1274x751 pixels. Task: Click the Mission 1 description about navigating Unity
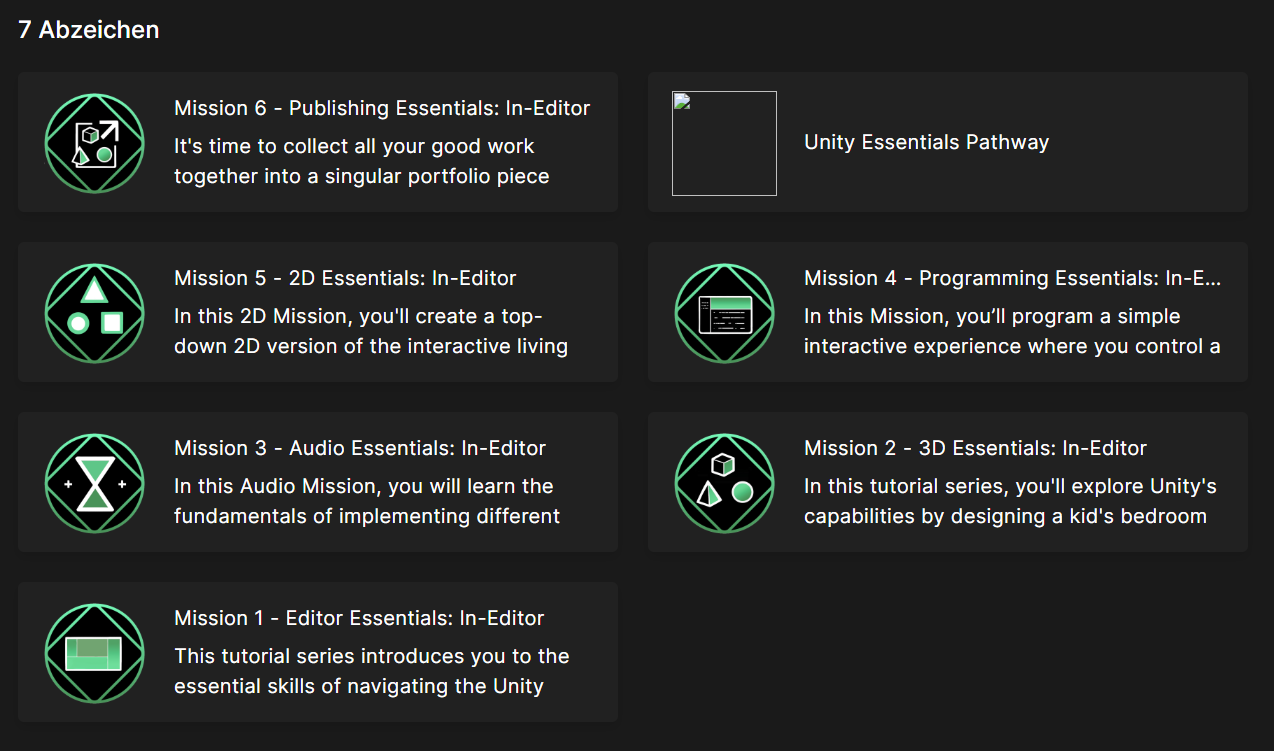[x=372, y=671]
